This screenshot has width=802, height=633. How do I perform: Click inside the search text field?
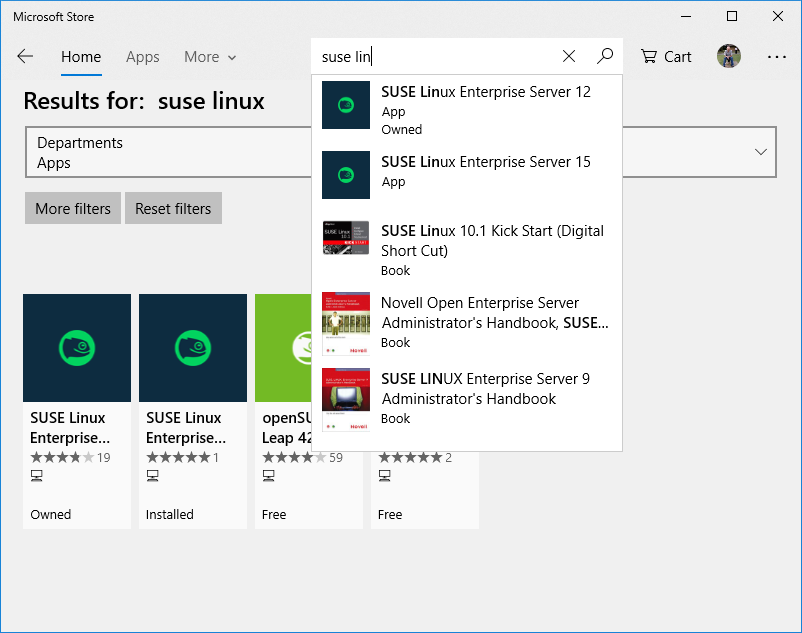tap(437, 56)
